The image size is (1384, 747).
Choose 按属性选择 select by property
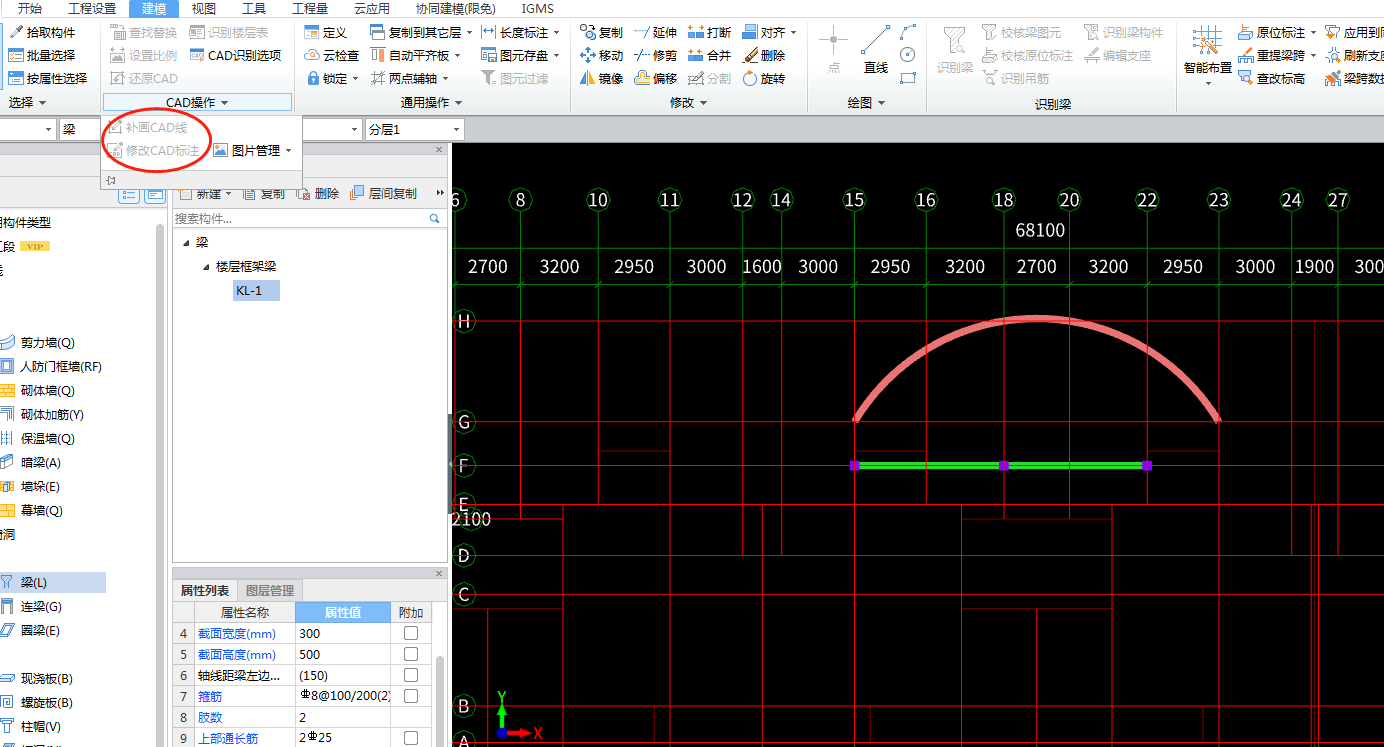click(x=47, y=78)
